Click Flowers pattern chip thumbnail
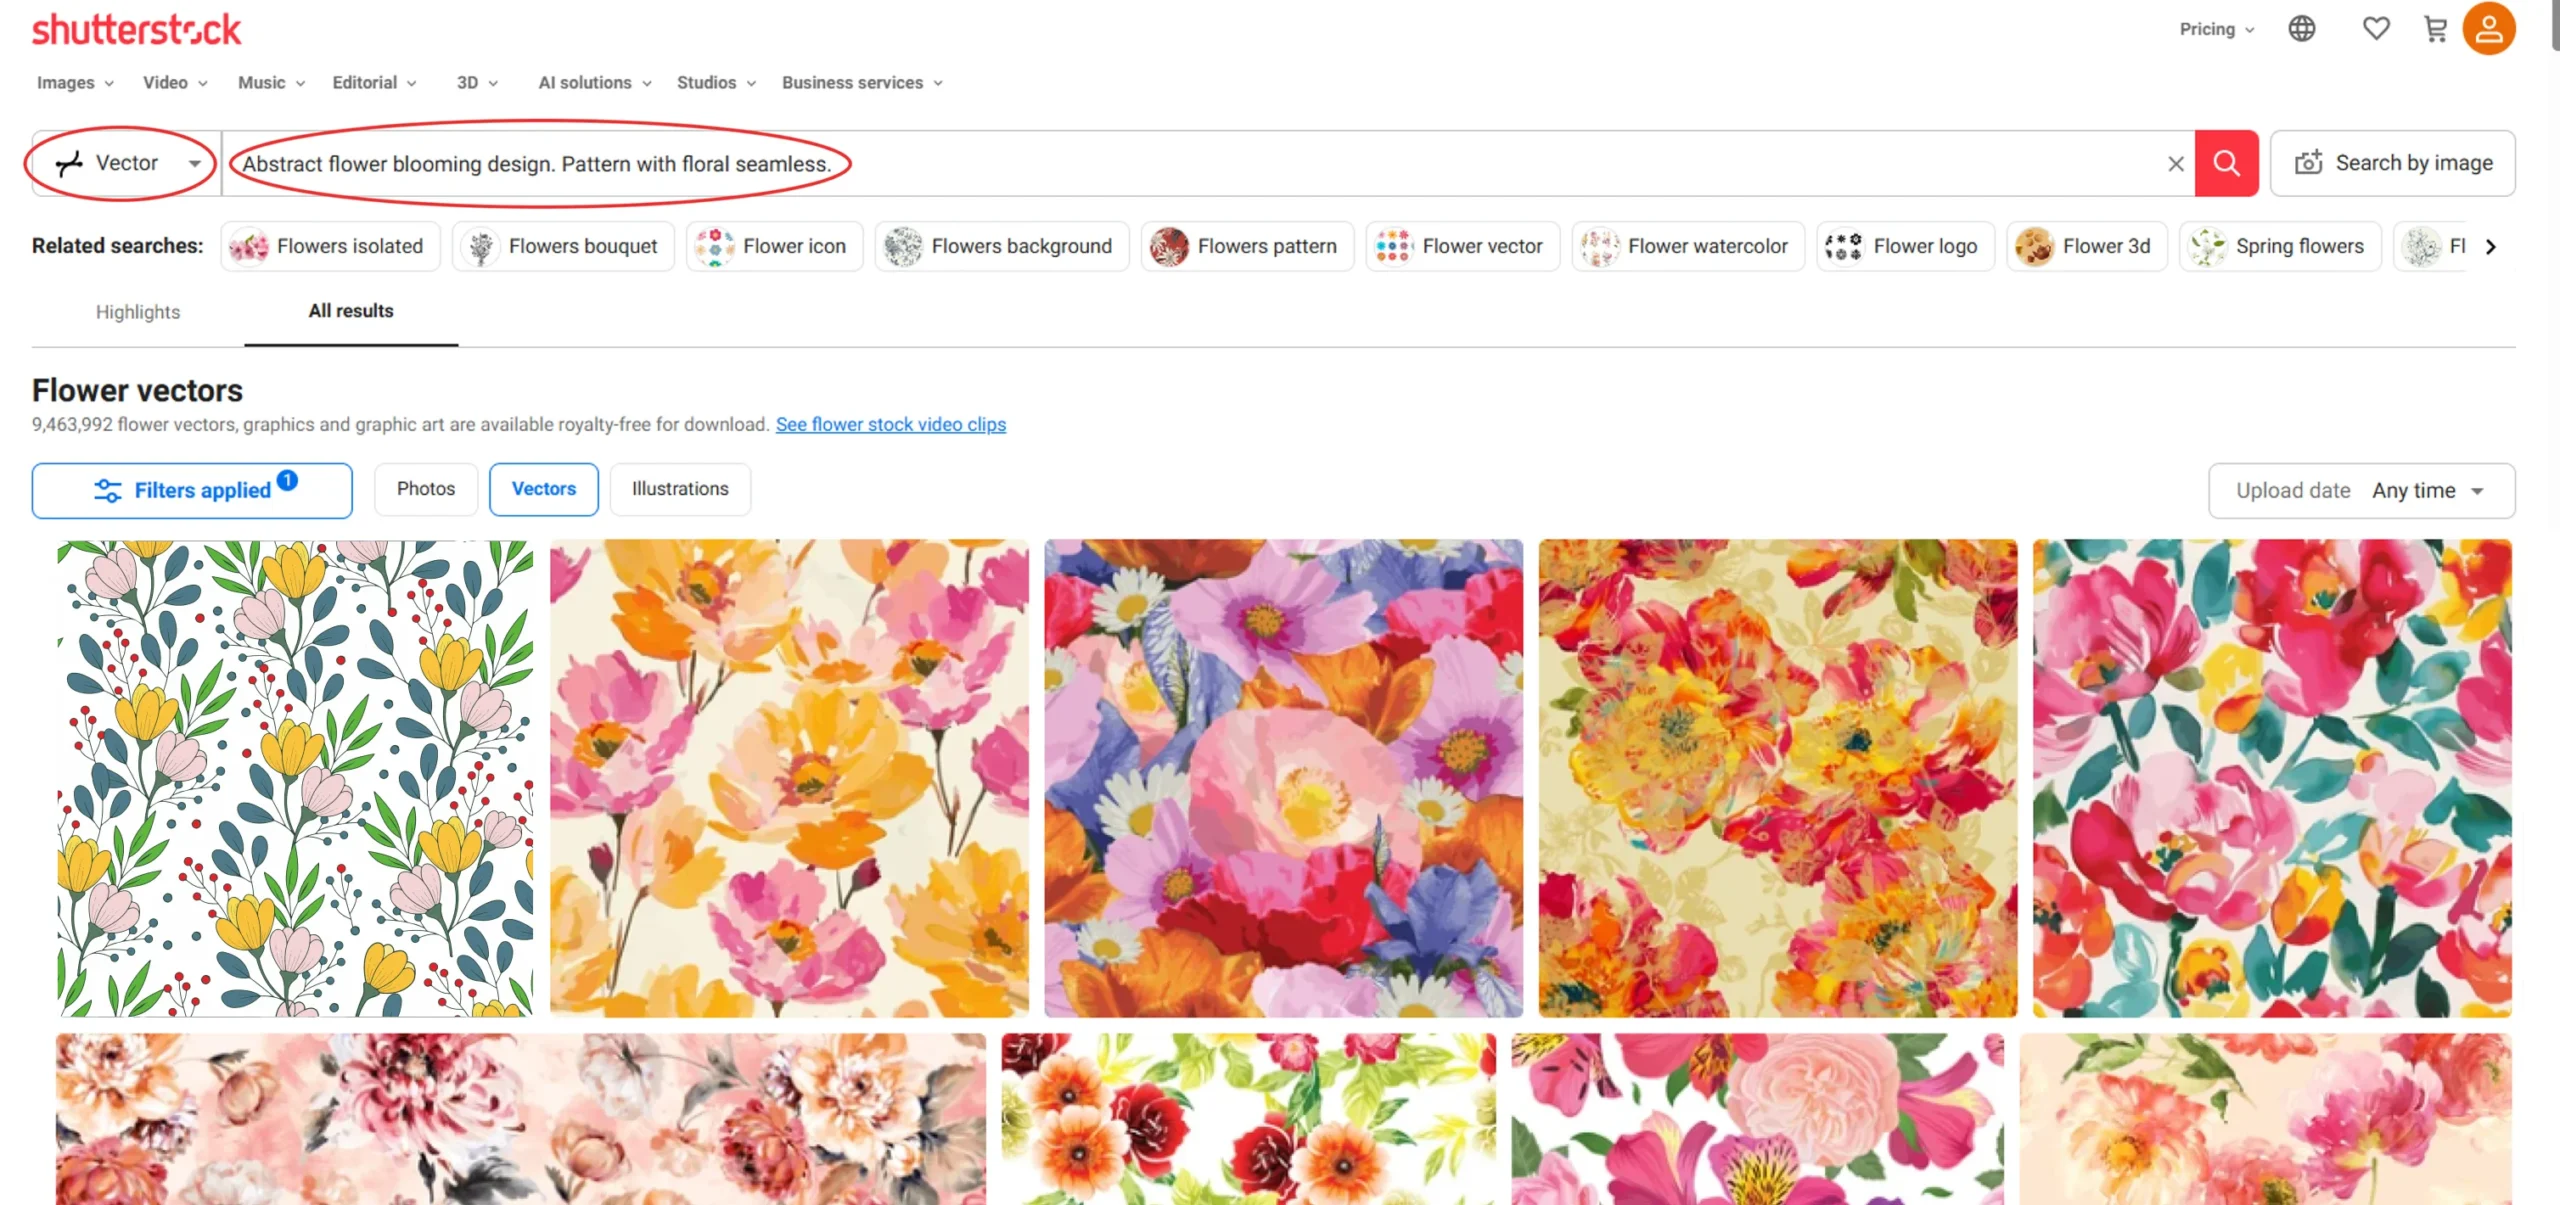 tap(1169, 246)
